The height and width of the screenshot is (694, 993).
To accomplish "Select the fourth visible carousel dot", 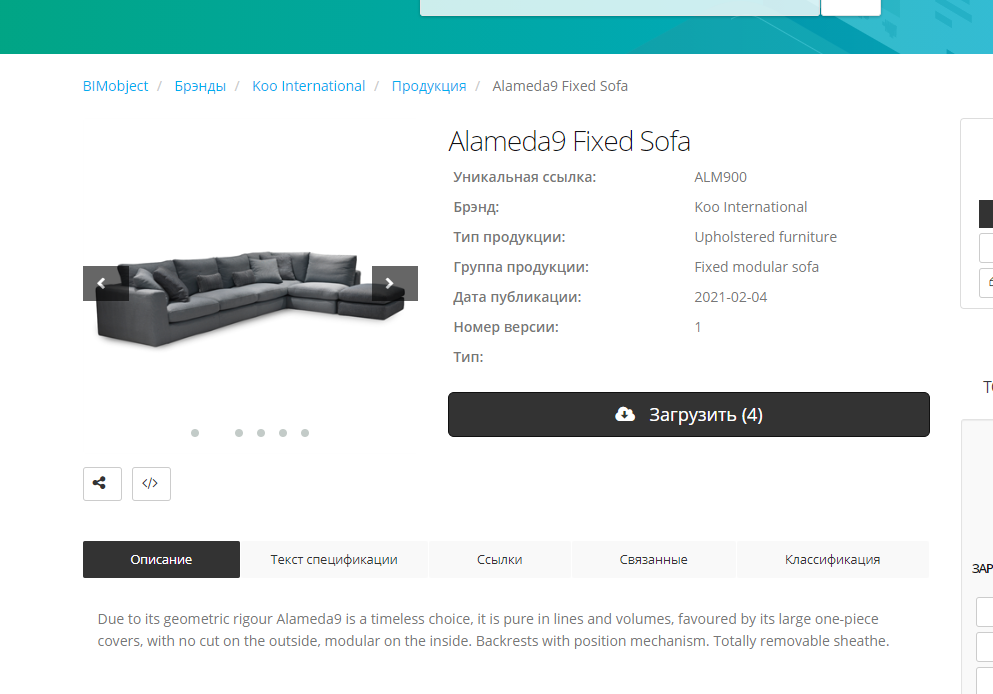I will point(283,433).
